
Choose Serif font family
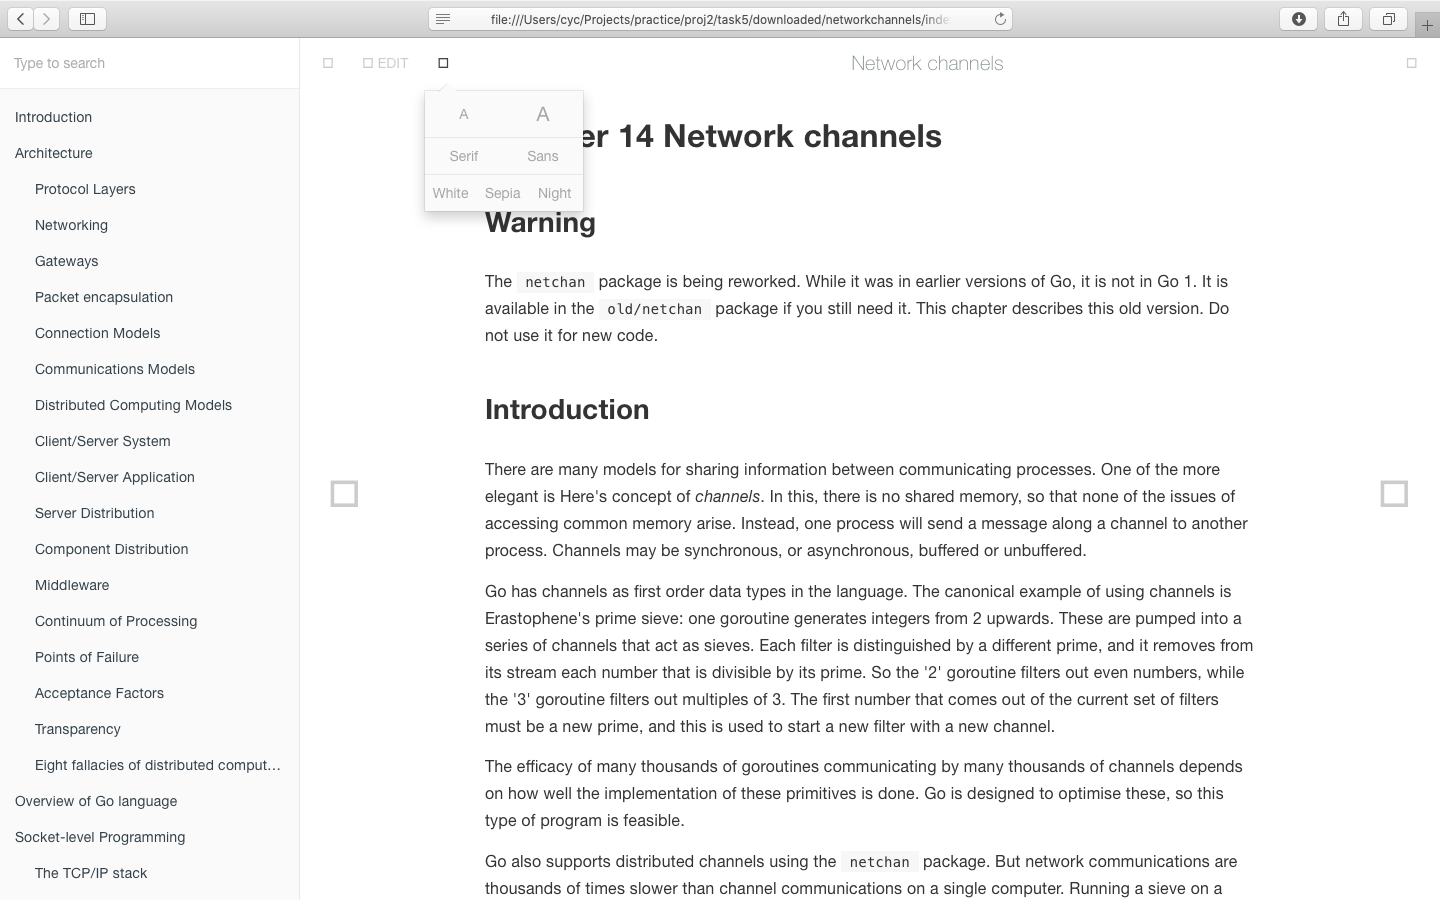click(x=464, y=156)
